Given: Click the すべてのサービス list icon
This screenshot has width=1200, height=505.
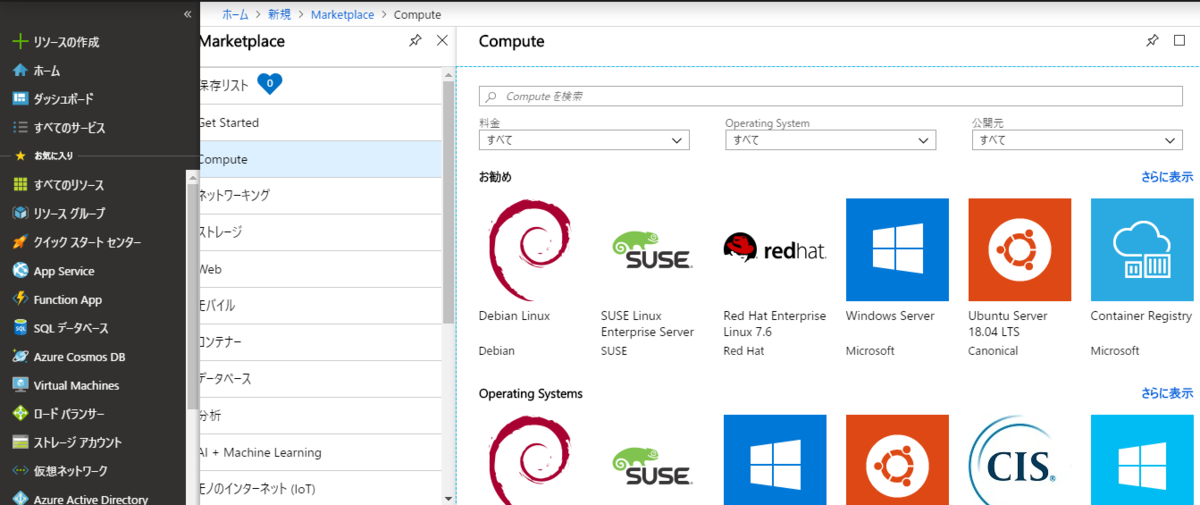Looking at the screenshot, I should point(19,128).
